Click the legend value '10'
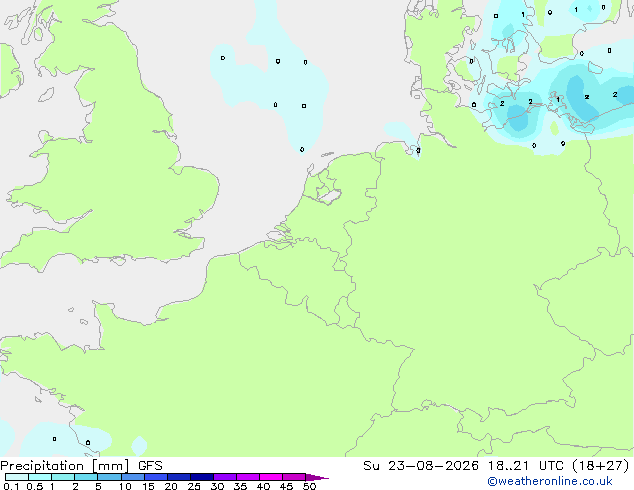Viewport: 634px width, 490px height. (x=125, y=486)
